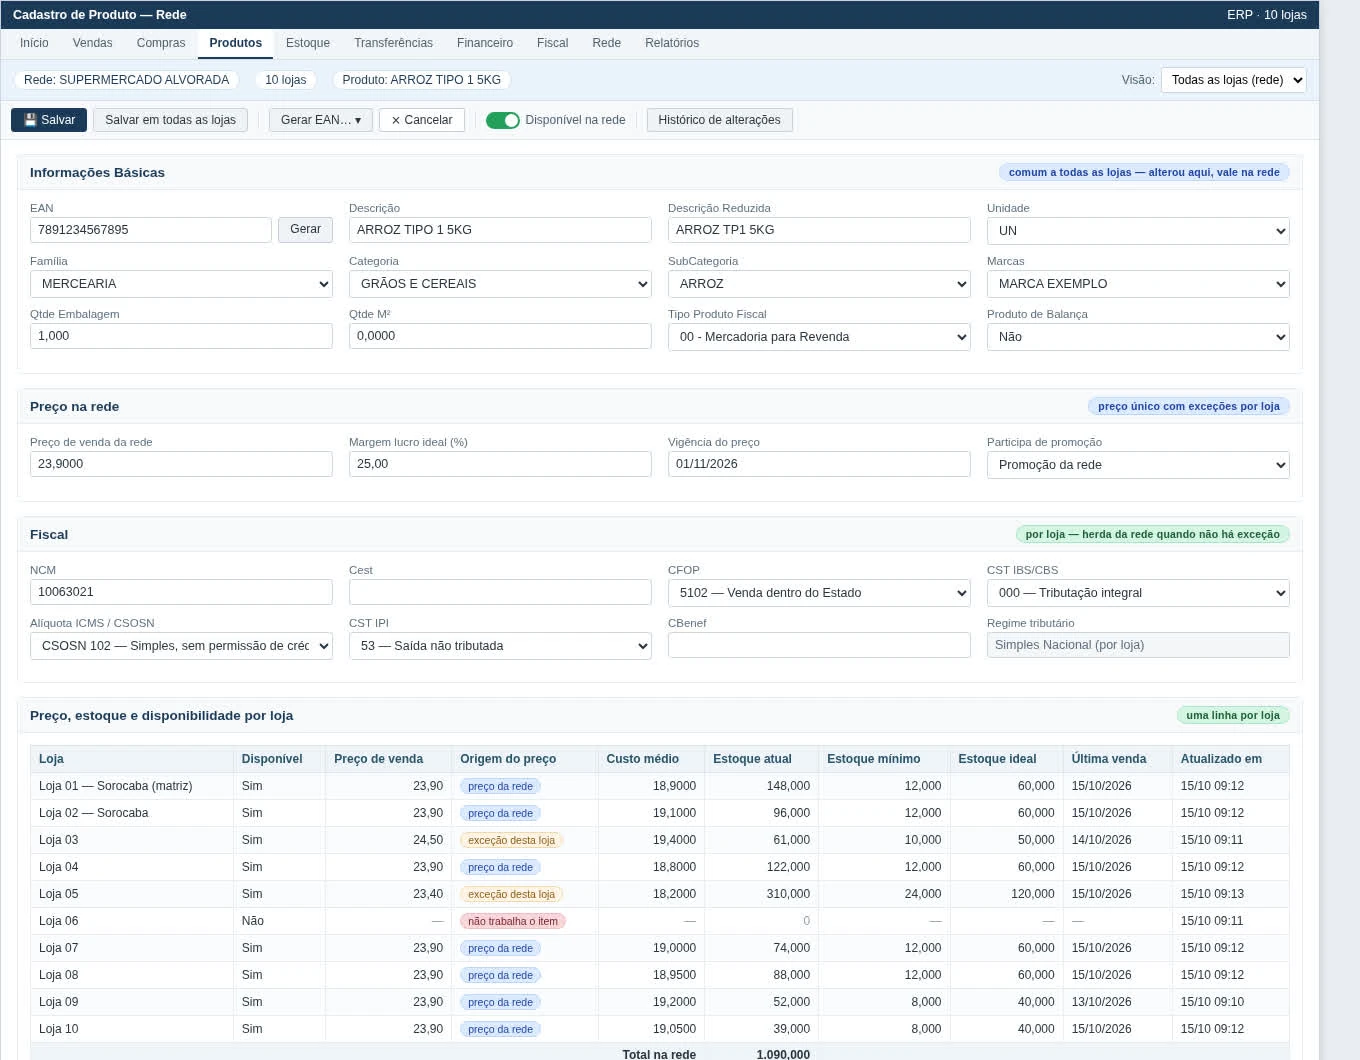Toggle the Disponível na rede switch
Viewport: 1360px width, 1060px height.
click(503, 120)
